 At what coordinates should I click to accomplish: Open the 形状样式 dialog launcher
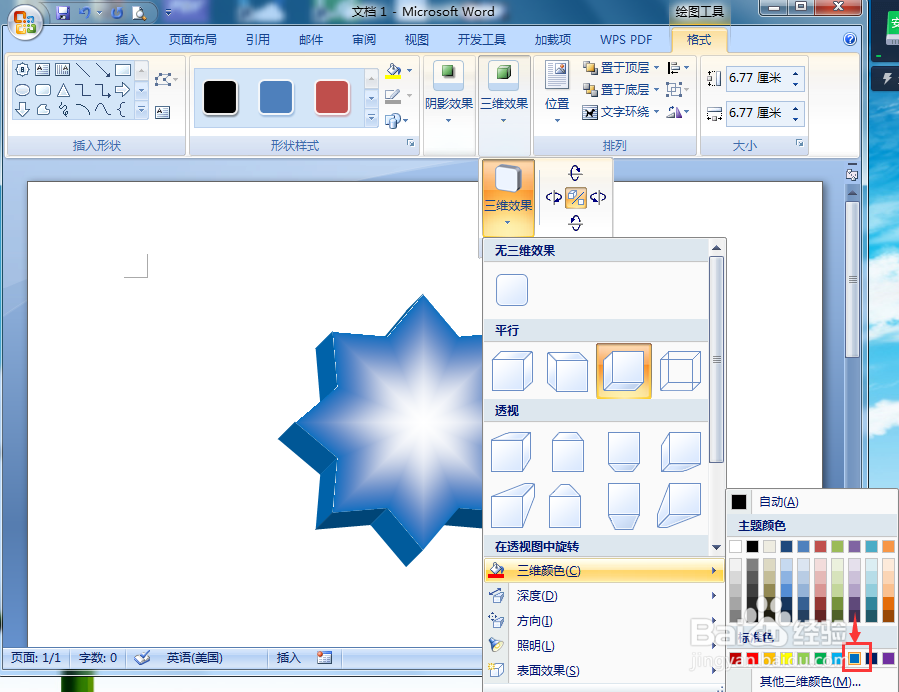click(411, 143)
